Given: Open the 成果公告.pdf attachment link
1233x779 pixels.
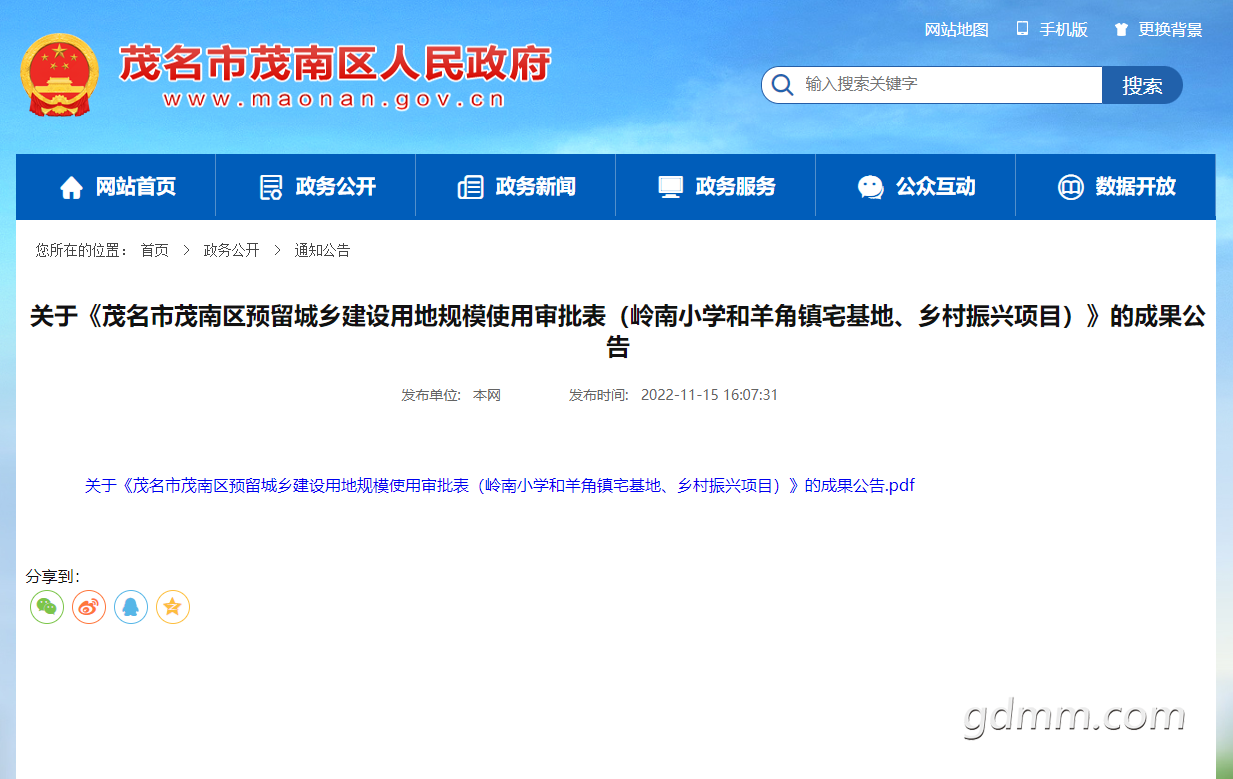Looking at the screenshot, I should 500,486.
